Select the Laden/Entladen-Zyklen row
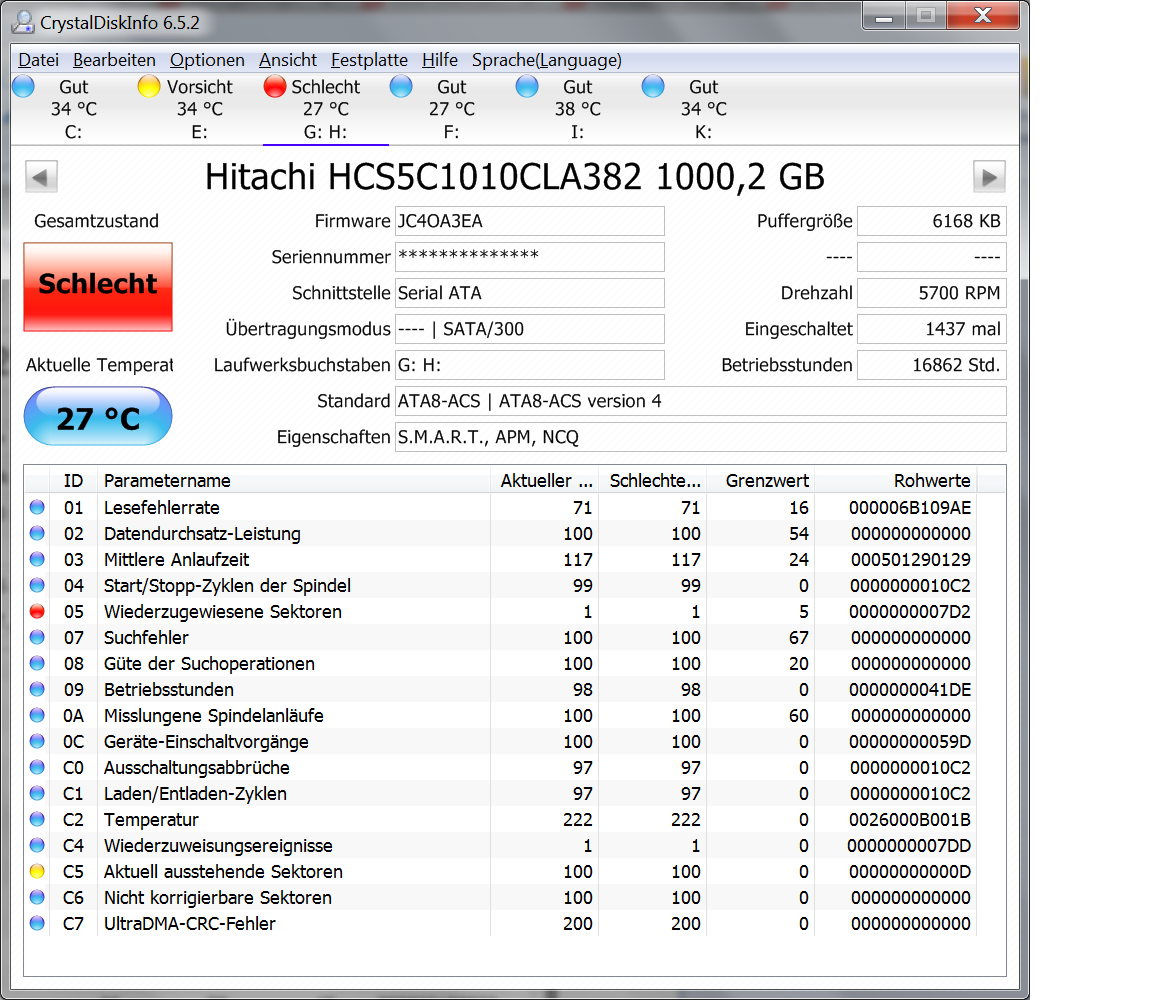The width and height of the screenshot is (1152, 1000). pos(501,794)
